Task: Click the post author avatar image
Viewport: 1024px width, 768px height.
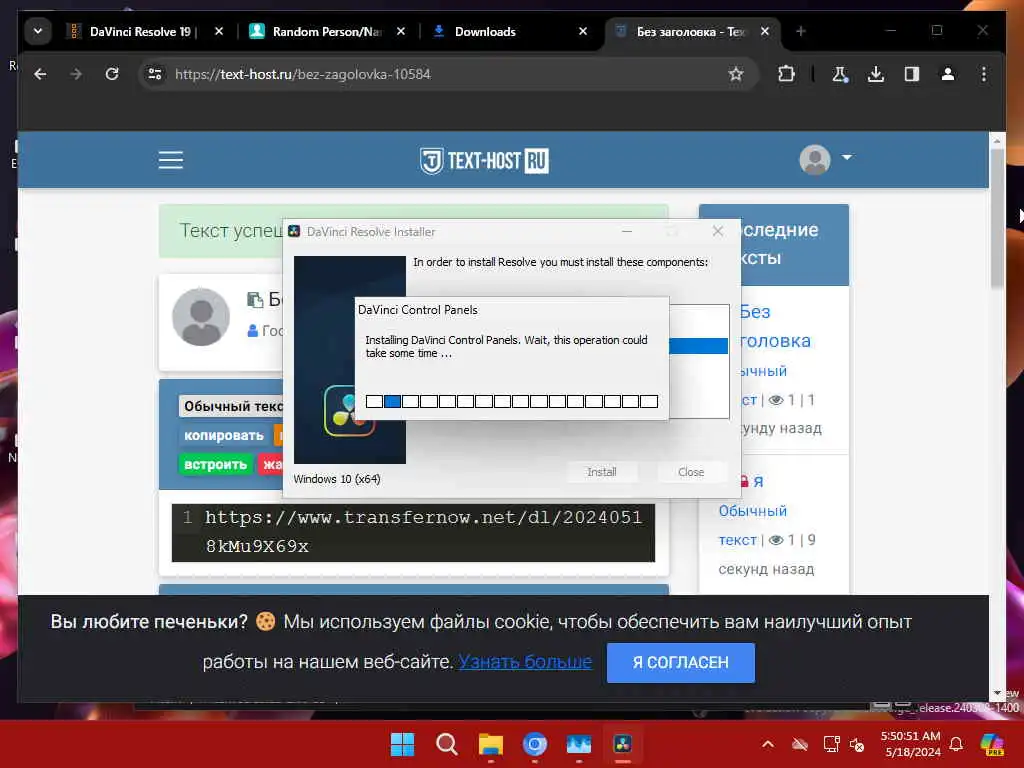Action: (200, 317)
